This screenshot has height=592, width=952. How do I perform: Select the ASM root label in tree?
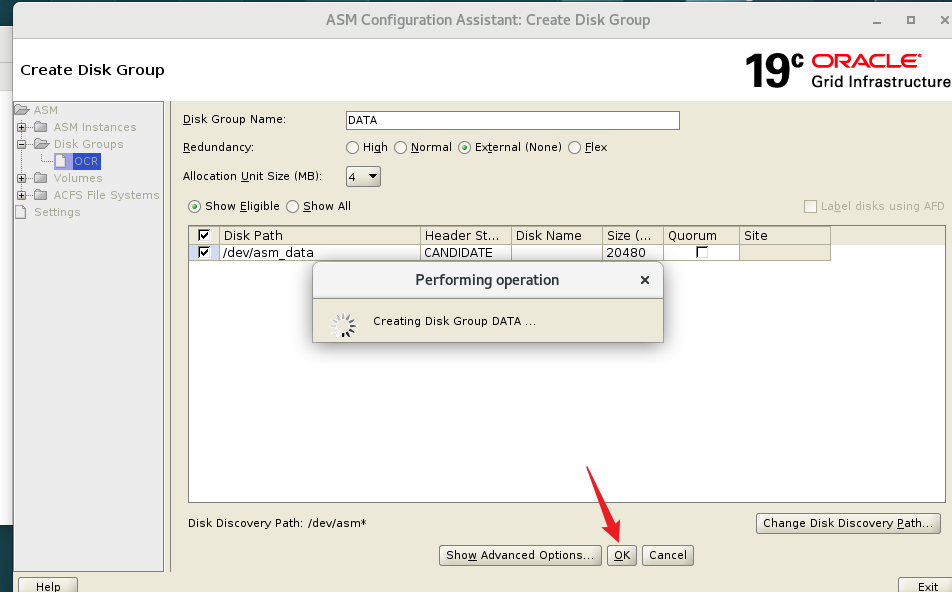pyautogui.click(x=46, y=110)
